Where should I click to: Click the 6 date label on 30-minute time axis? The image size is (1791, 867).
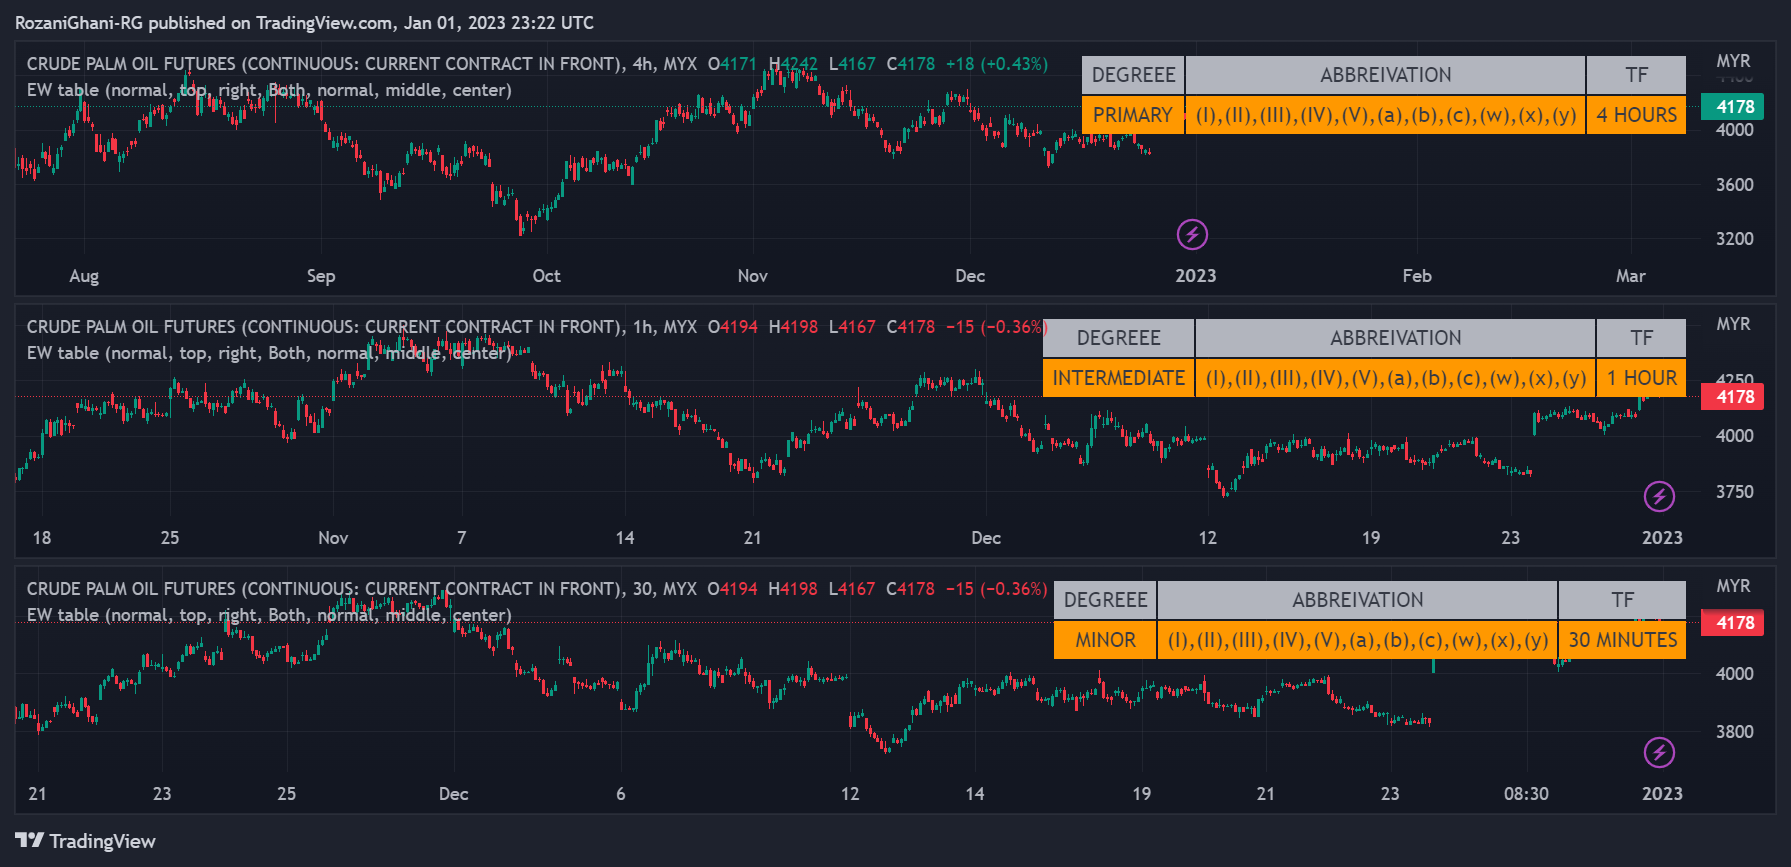[x=621, y=794]
